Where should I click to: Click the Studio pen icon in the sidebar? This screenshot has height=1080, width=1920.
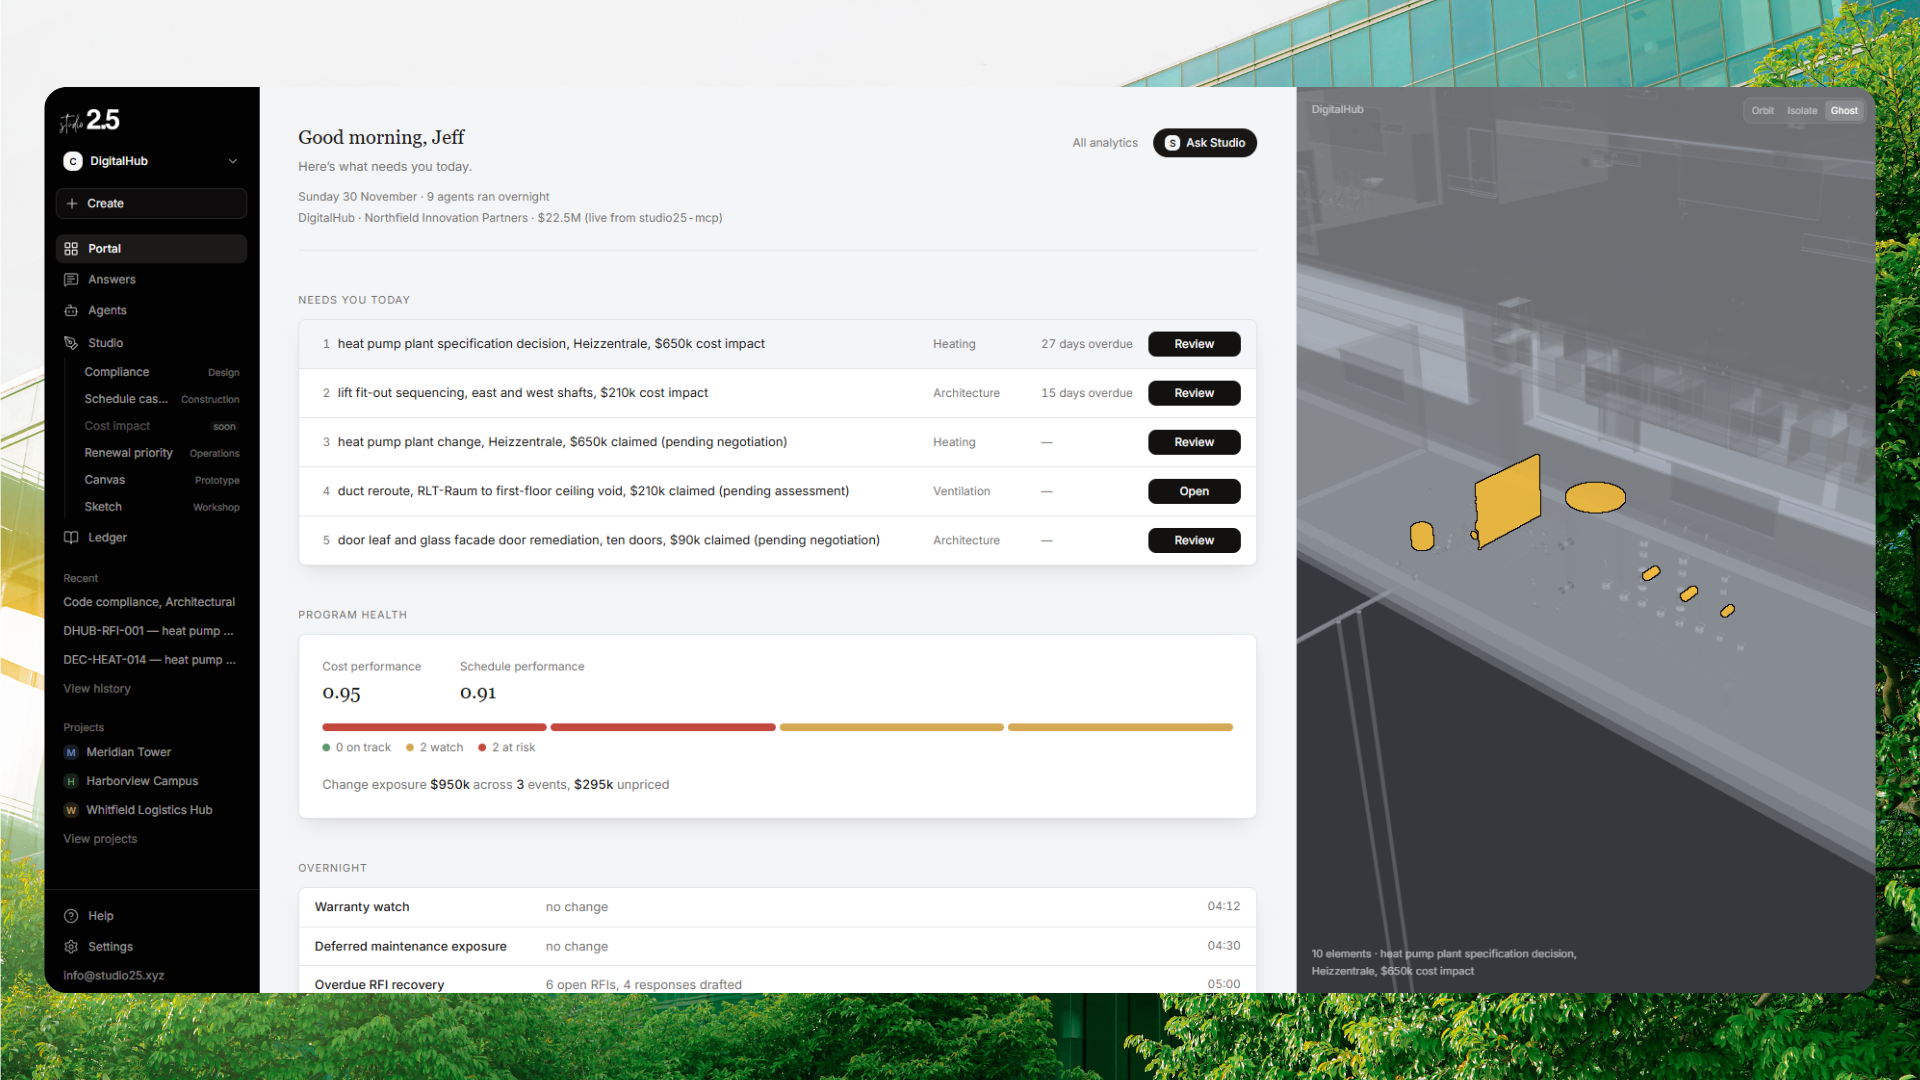tap(71, 343)
